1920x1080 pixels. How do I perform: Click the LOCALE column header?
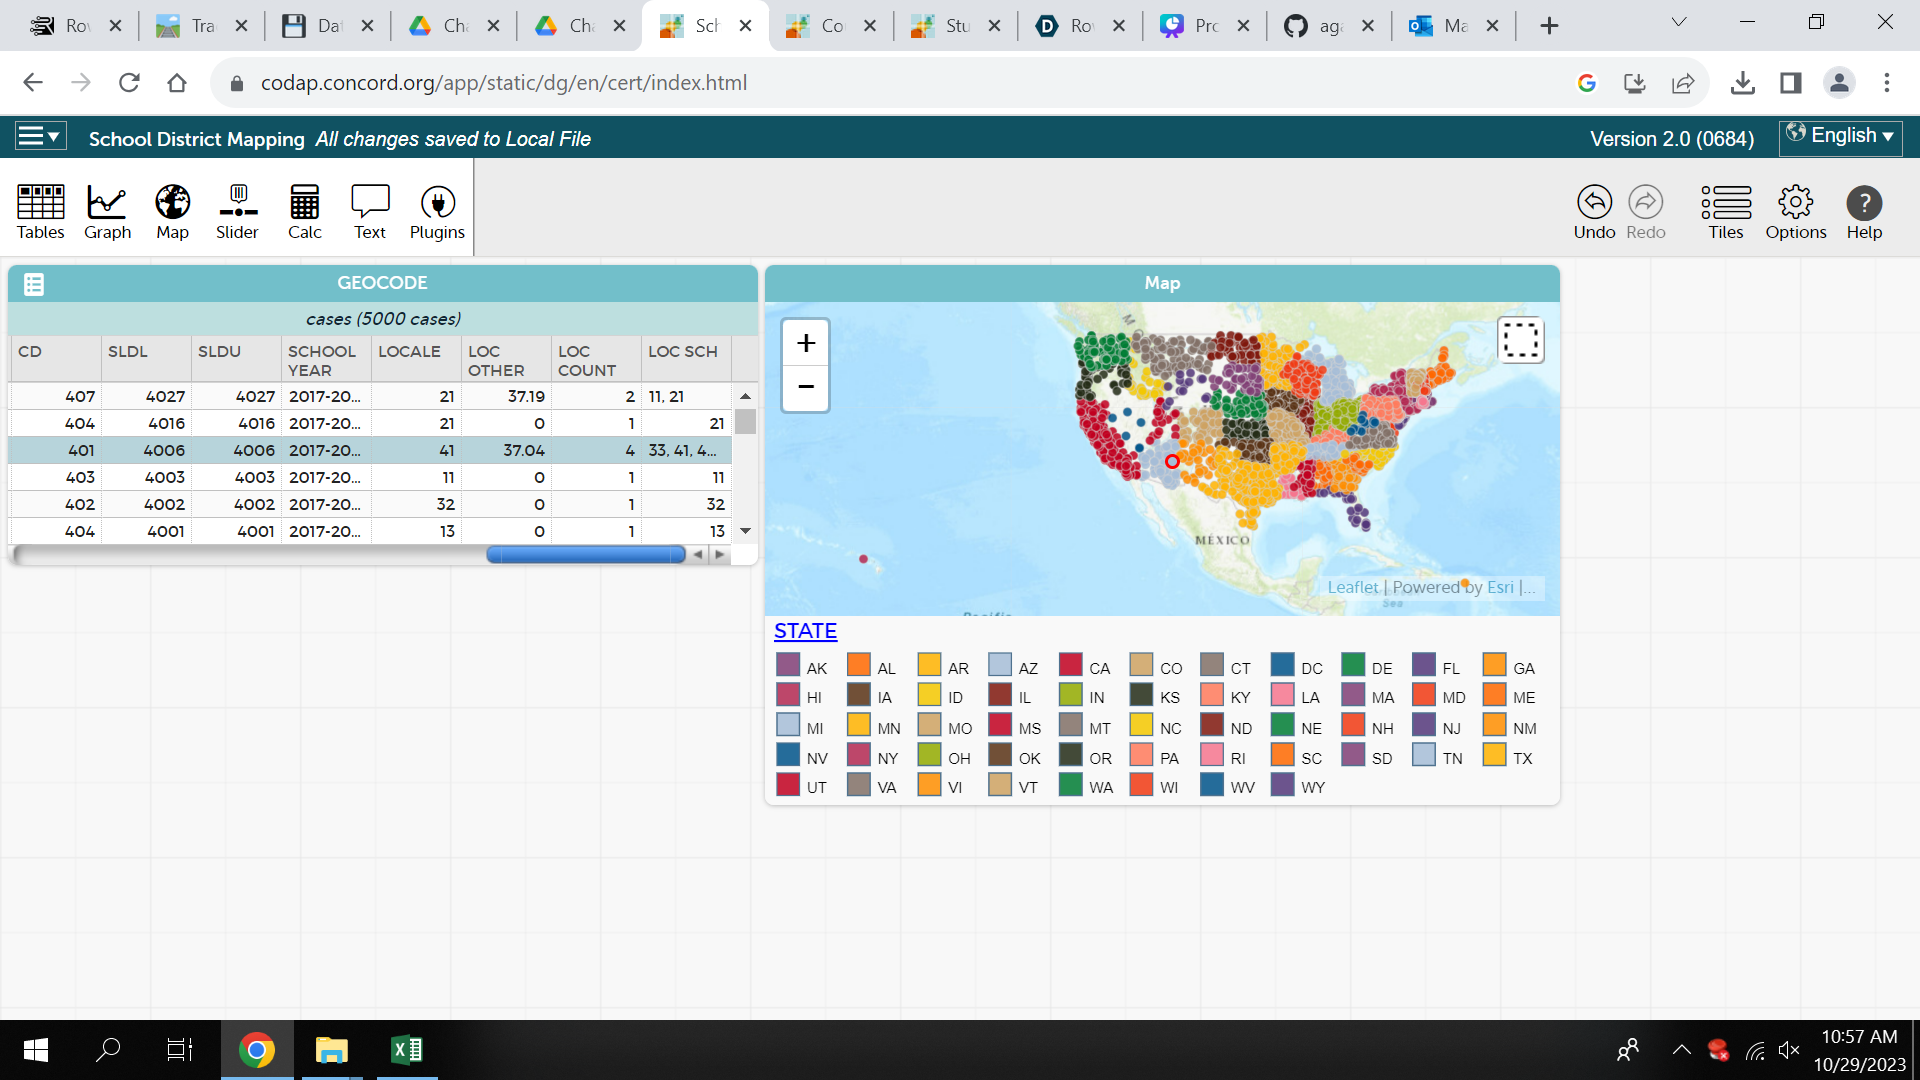click(409, 352)
